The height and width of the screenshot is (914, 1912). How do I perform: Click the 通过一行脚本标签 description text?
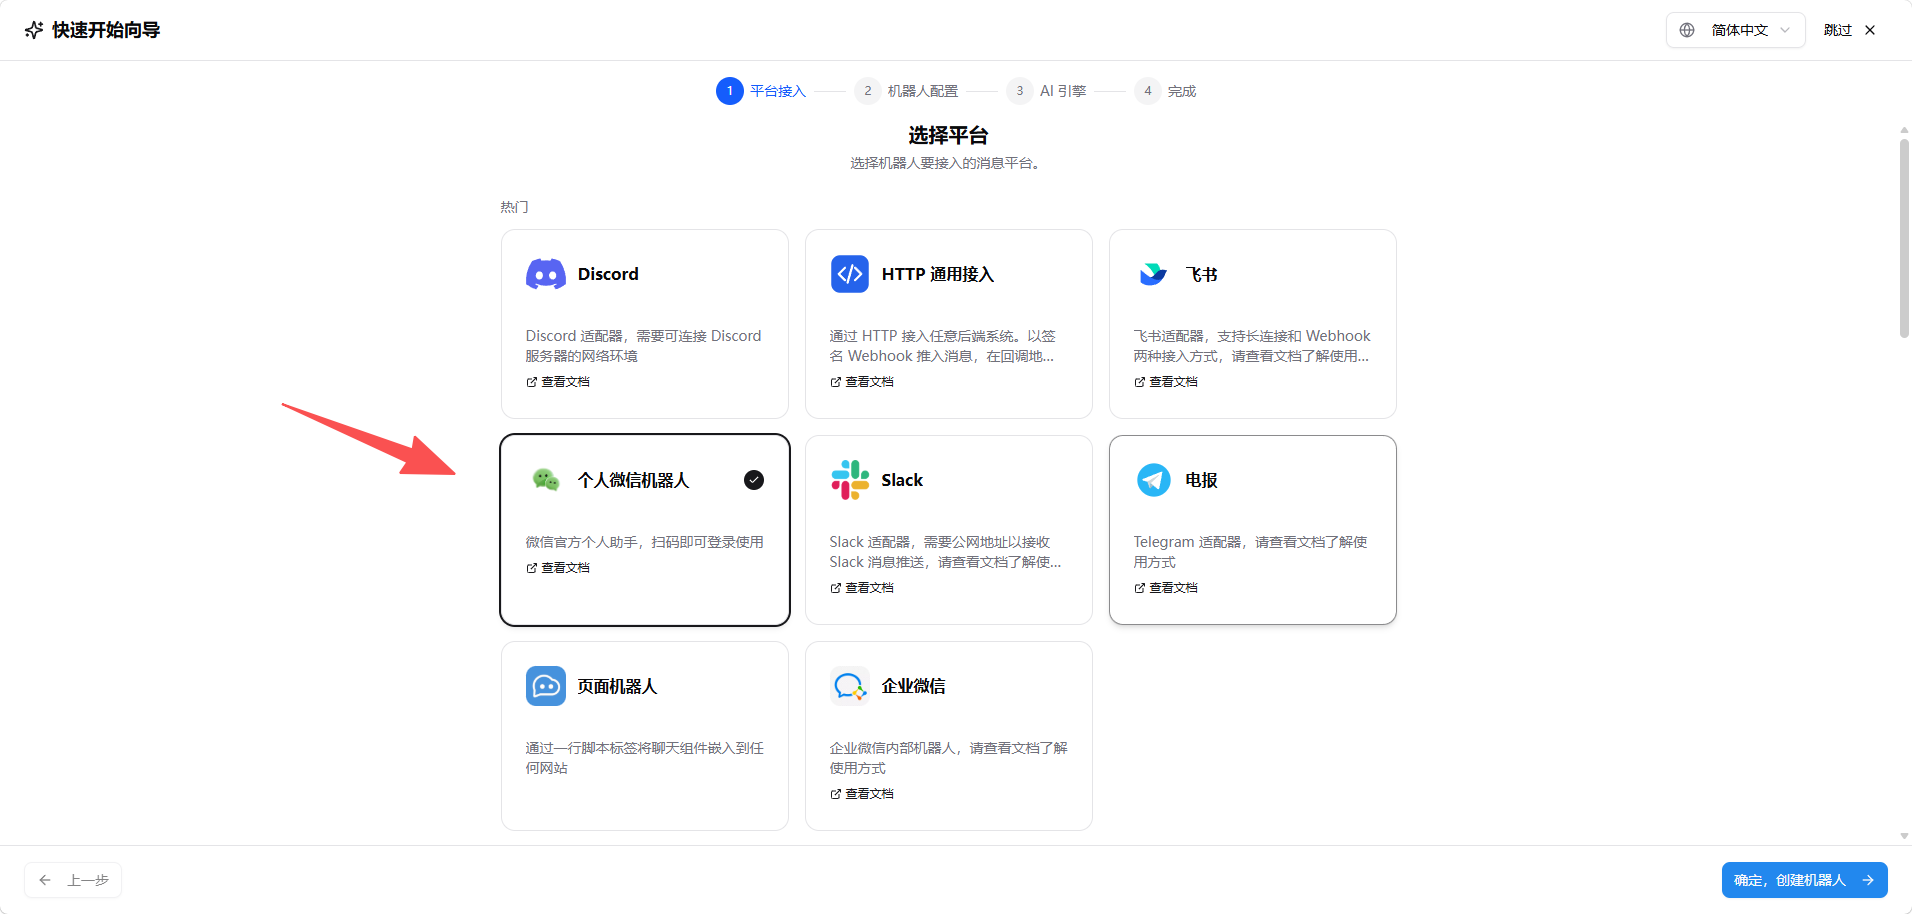[x=645, y=758]
